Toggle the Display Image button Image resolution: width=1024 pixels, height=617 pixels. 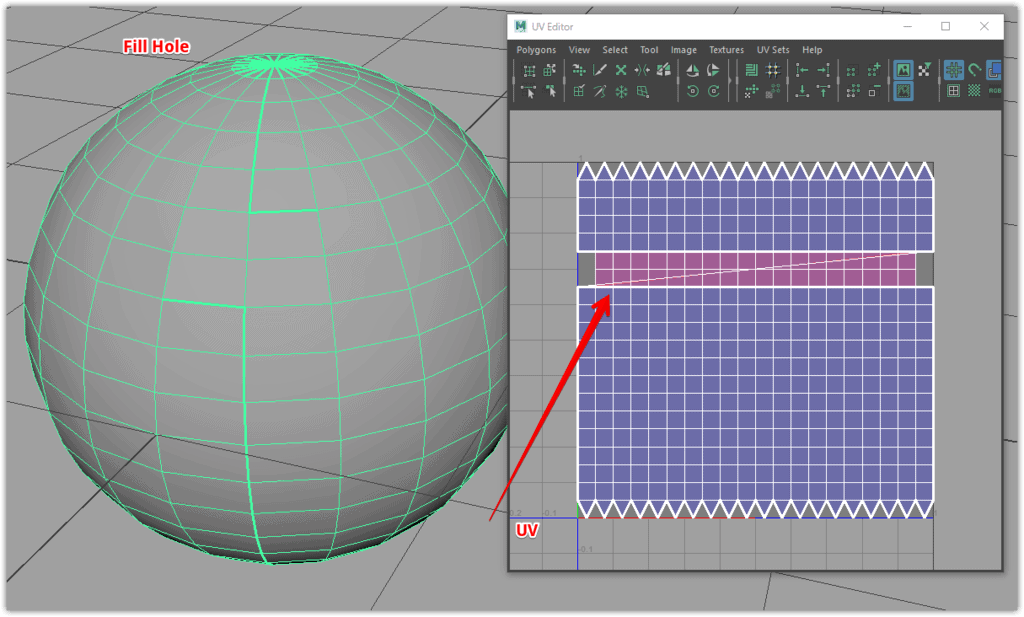point(902,70)
